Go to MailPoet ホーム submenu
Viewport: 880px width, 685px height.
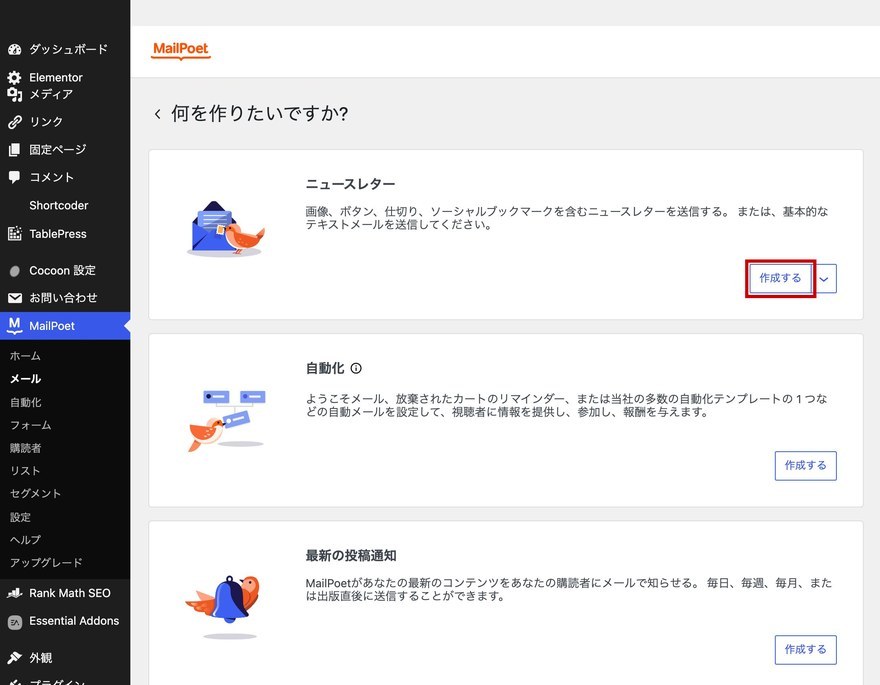[25, 356]
